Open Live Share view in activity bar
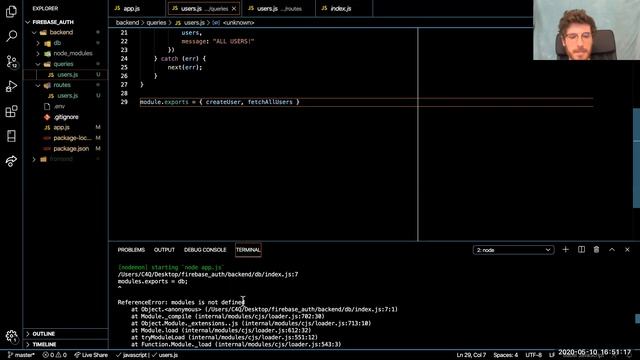The image size is (640, 360). click(x=11, y=161)
